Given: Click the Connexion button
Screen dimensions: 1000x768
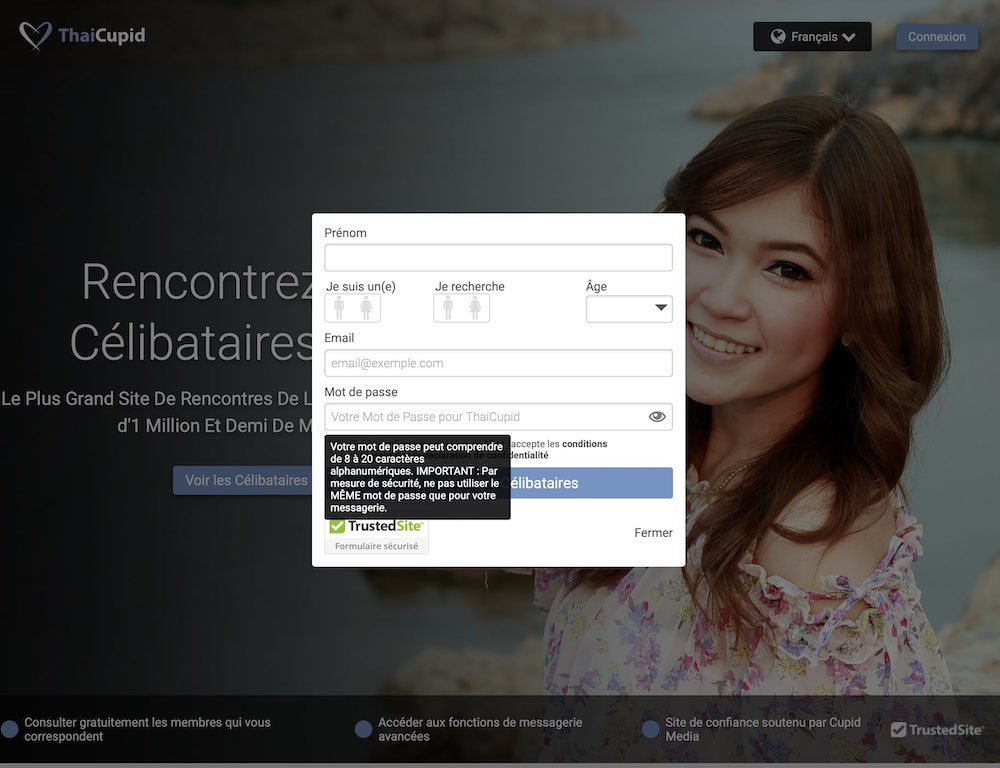Looking at the screenshot, I should click(x=936, y=37).
